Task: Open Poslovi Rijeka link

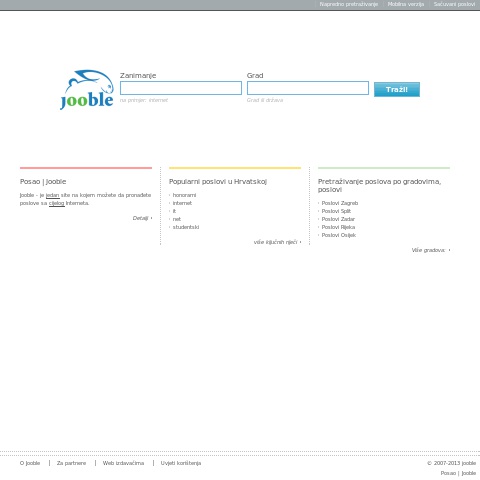Action: coord(338,227)
